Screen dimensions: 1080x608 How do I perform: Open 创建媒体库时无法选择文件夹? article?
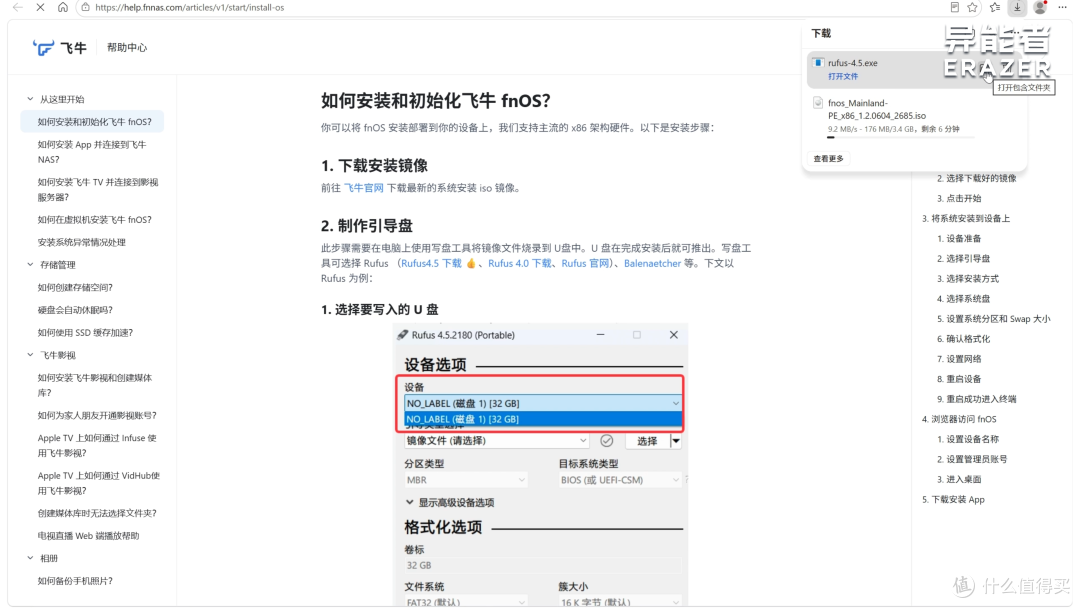(97, 513)
